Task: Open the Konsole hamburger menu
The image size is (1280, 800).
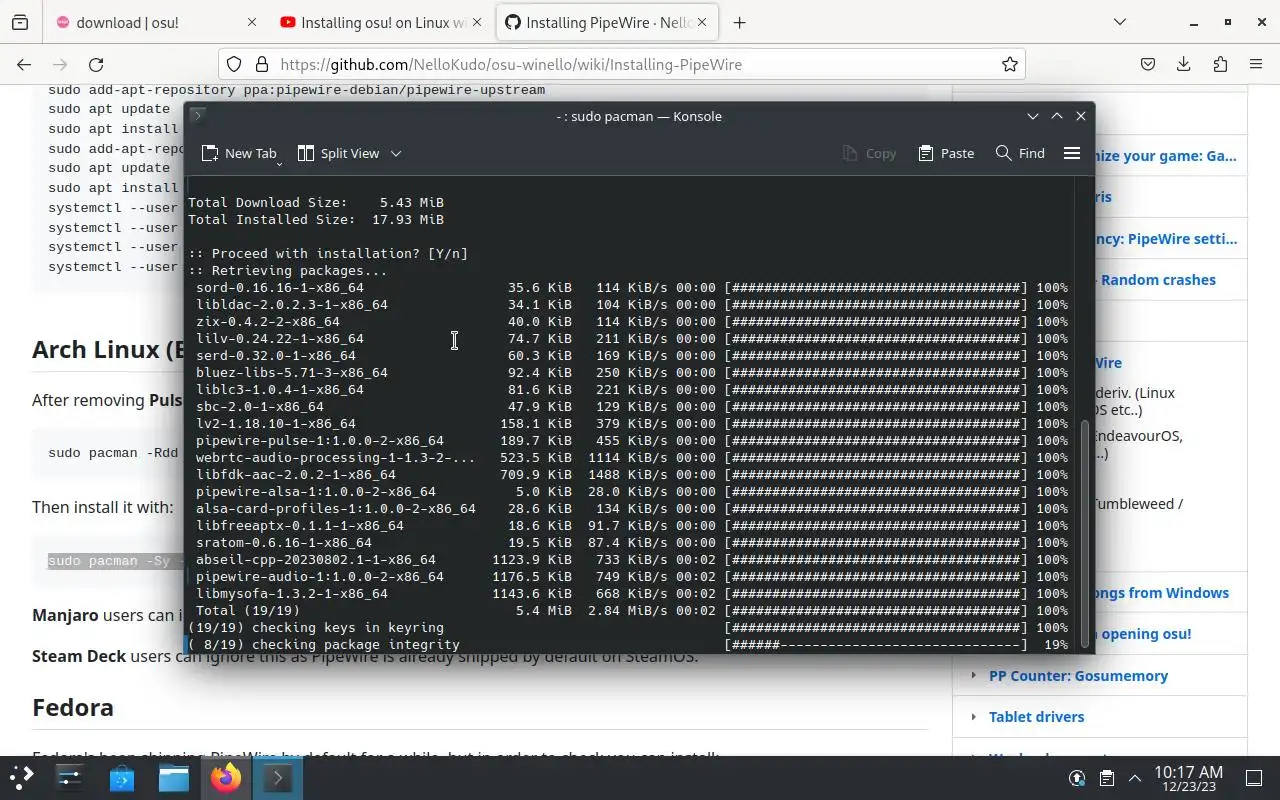Action: 1072,153
